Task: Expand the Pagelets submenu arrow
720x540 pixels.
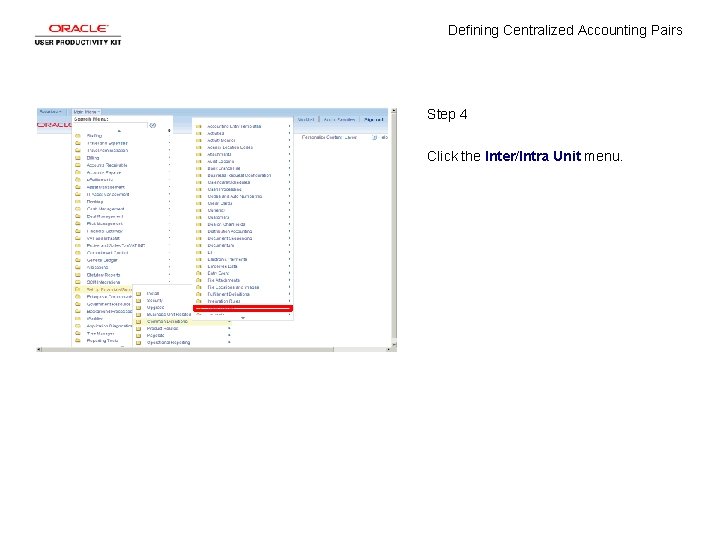Action: click(x=229, y=336)
